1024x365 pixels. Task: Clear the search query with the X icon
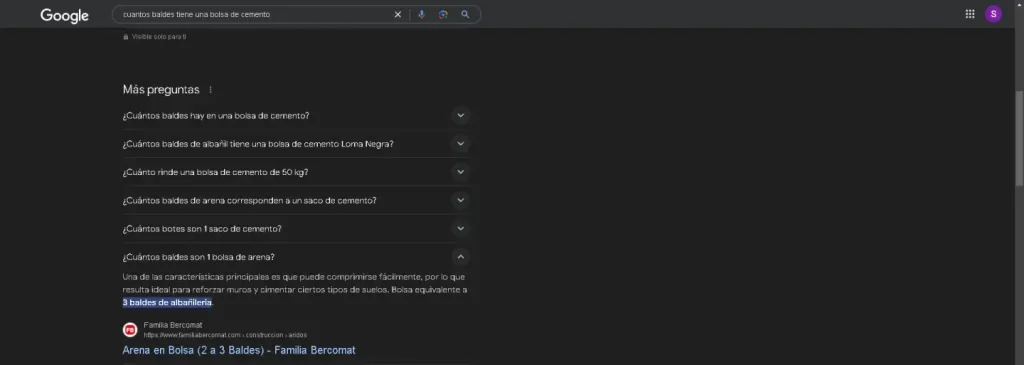[x=397, y=14]
